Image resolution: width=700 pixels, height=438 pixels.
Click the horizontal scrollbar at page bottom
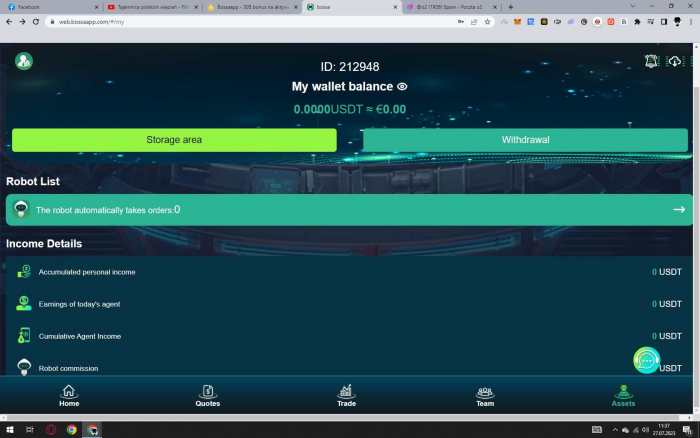click(x=340, y=416)
